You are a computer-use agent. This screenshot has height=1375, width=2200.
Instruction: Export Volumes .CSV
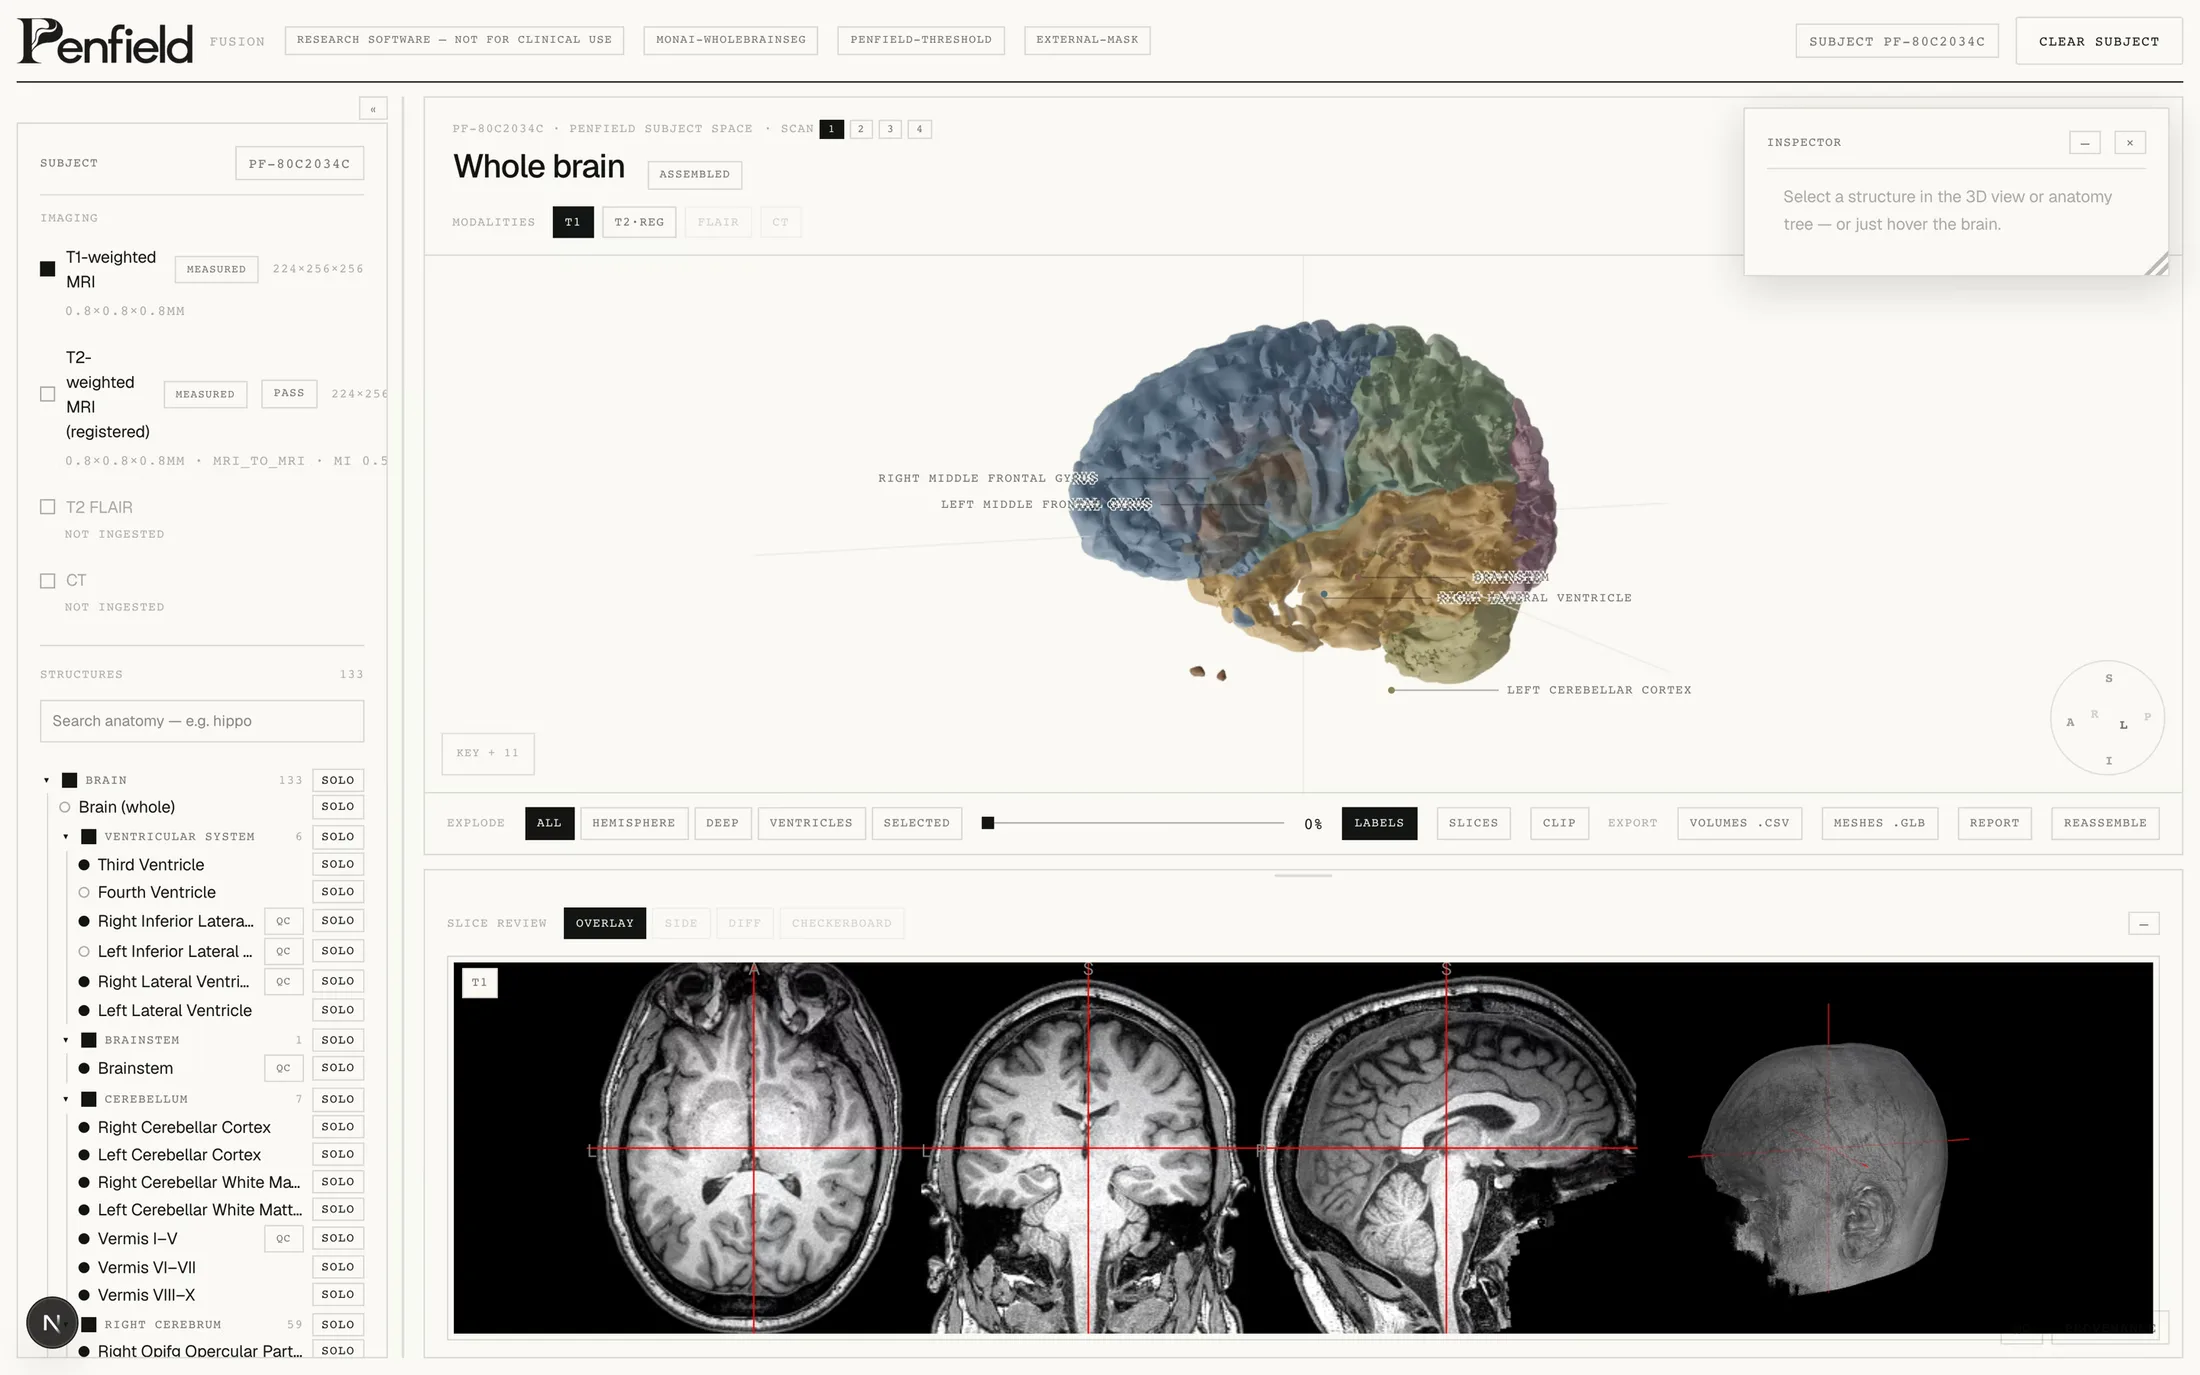[x=1739, y=823]
